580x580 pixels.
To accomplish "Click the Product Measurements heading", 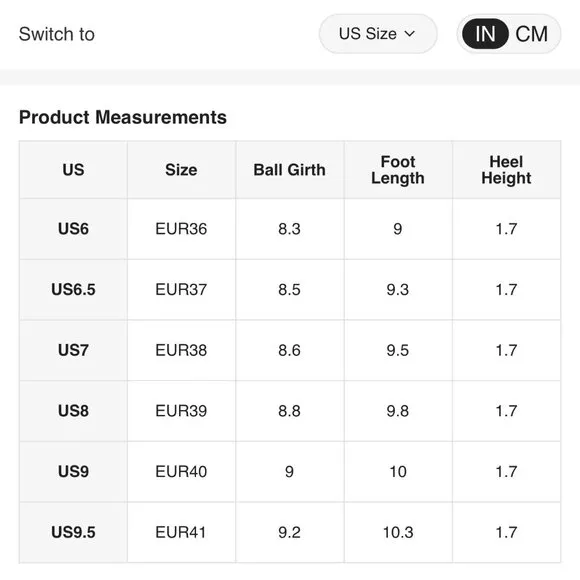I will pos(123,117).
